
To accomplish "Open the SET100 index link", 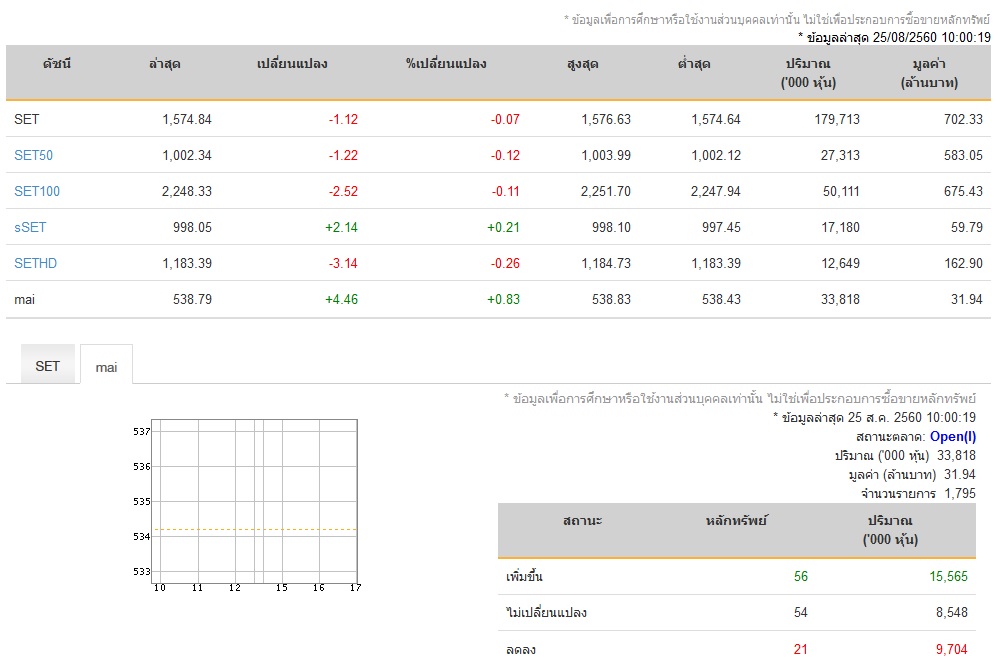I will [x=37, y=191].
